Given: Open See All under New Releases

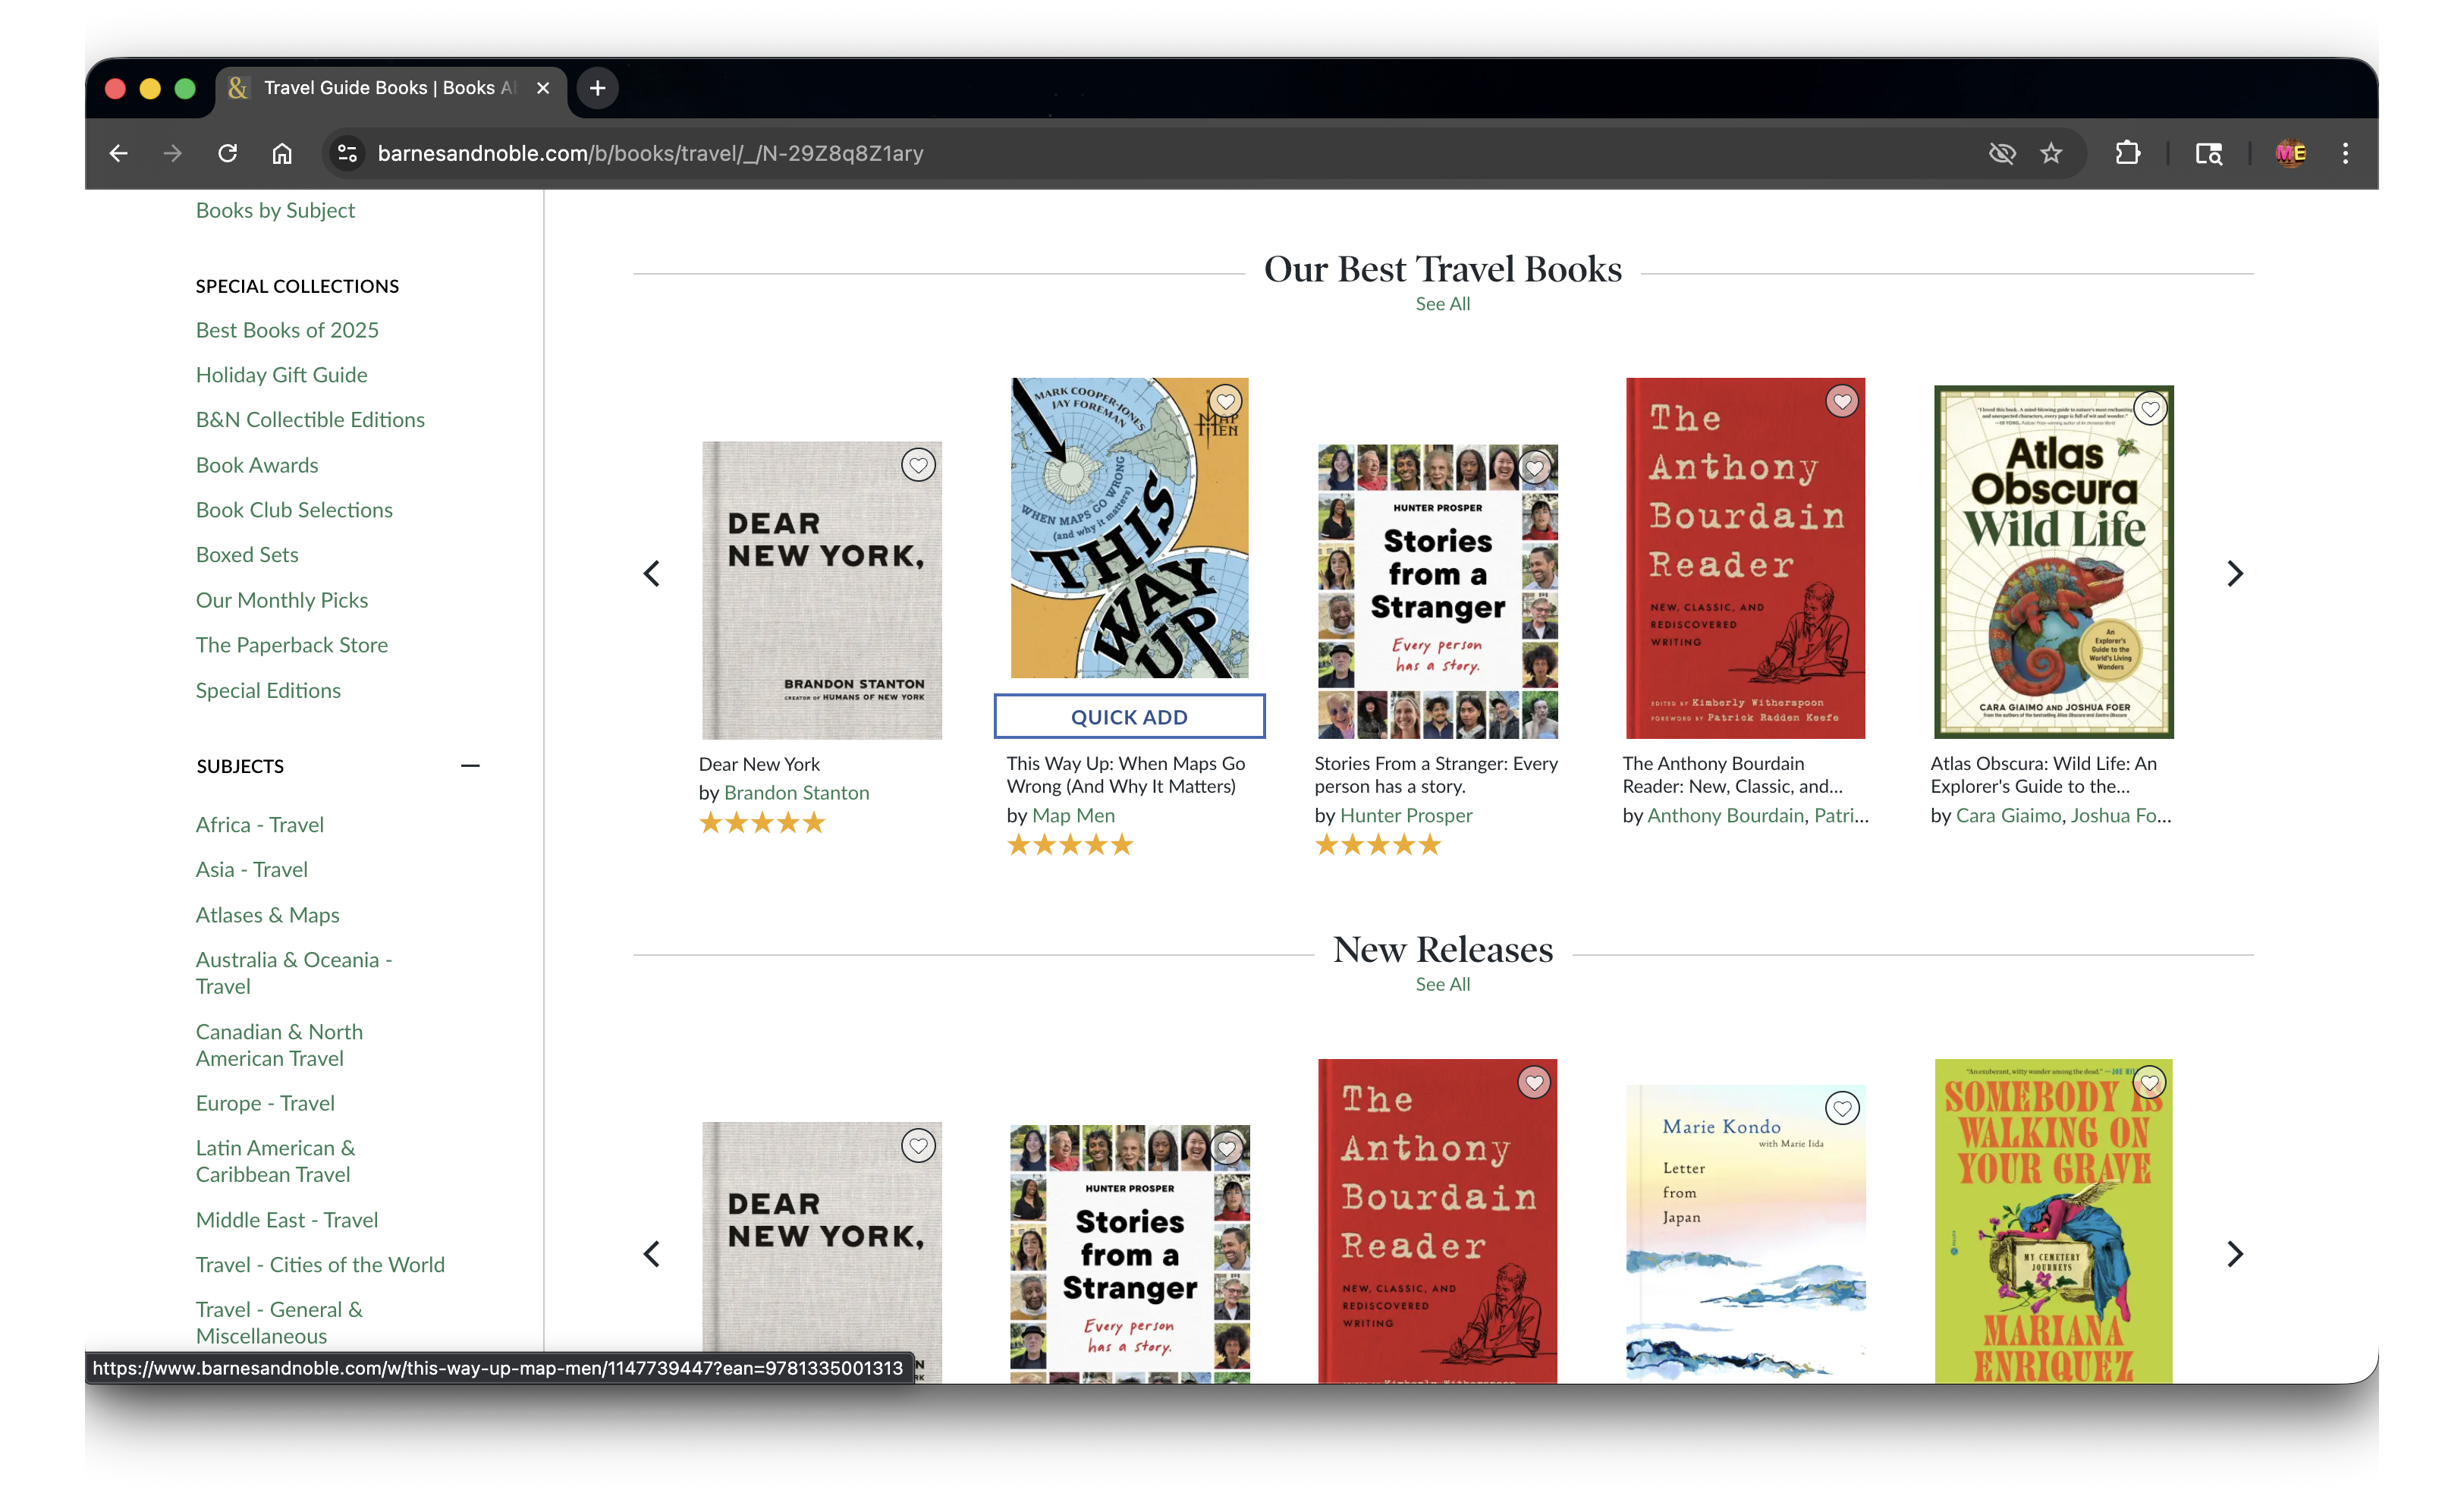Looking at the screenshot, I should point(1442,984).
